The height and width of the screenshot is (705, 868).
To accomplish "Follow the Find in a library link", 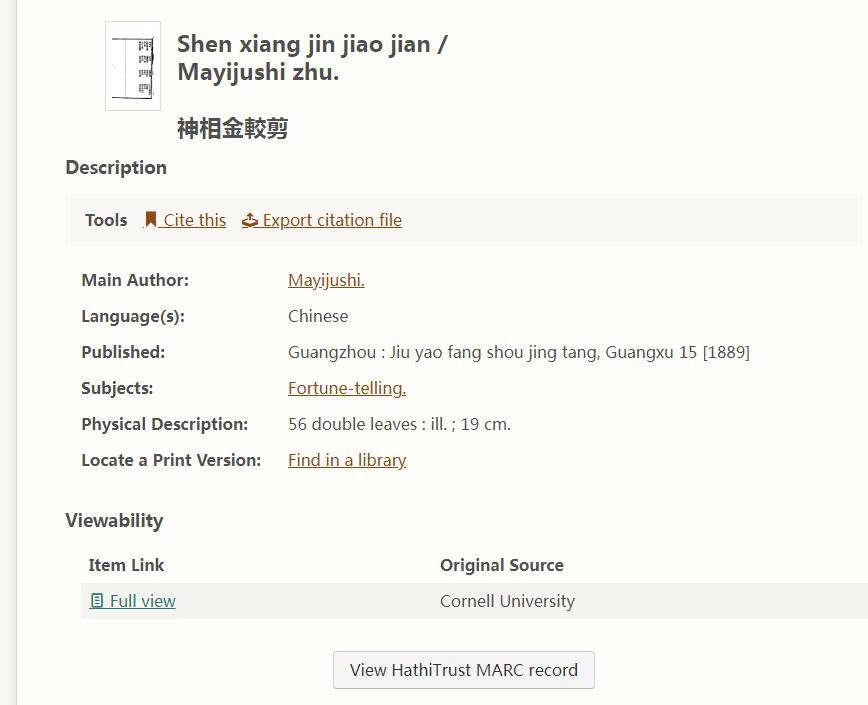I will (x=347, y=460).
